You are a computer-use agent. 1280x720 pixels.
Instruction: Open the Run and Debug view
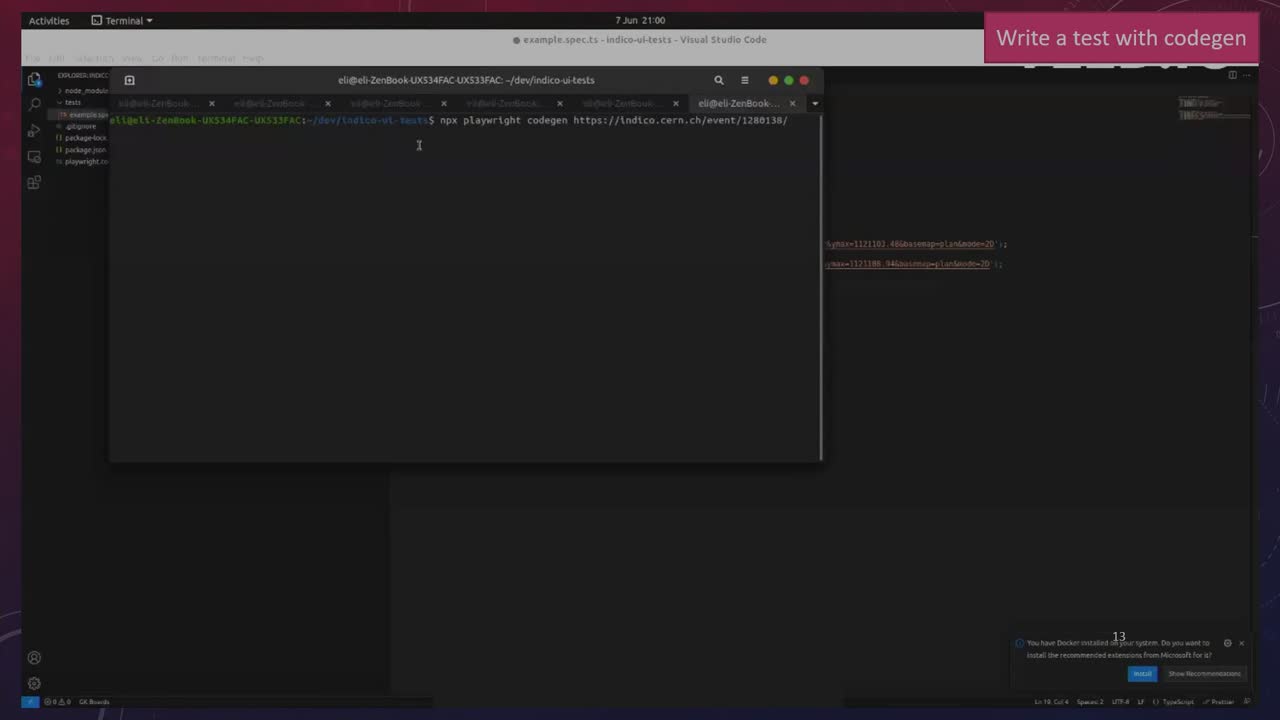[34, 131]
